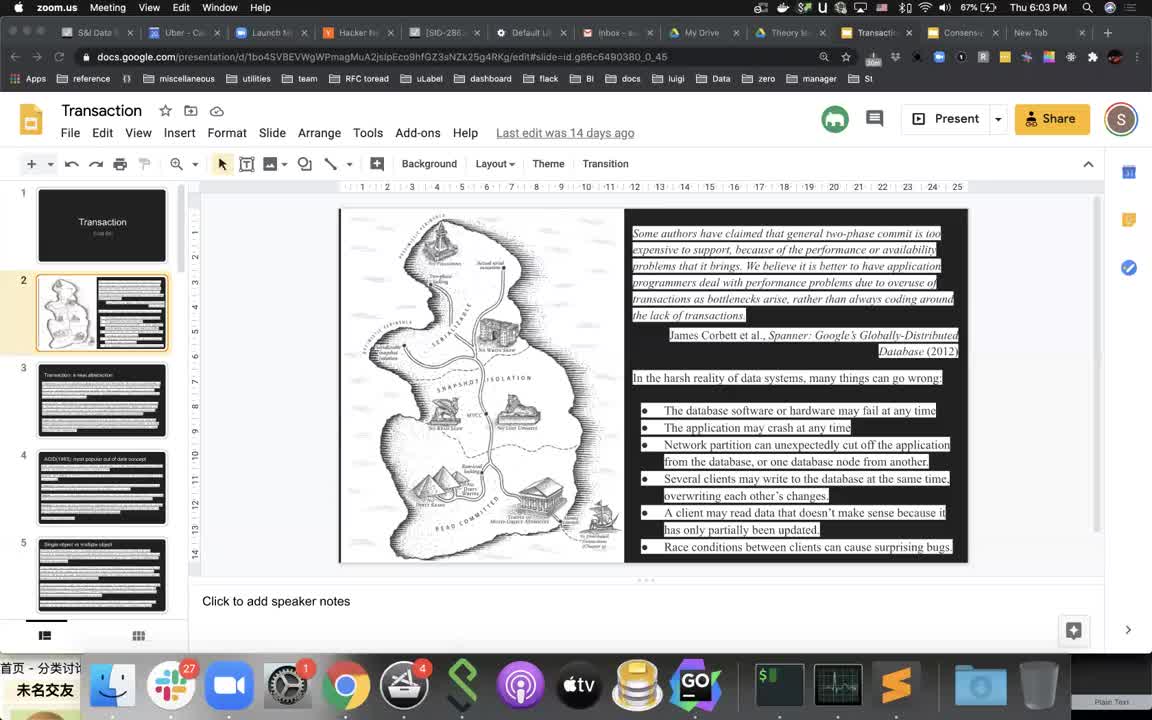
Task: Switch to grid view icon
Action: [x=138, y=636]
